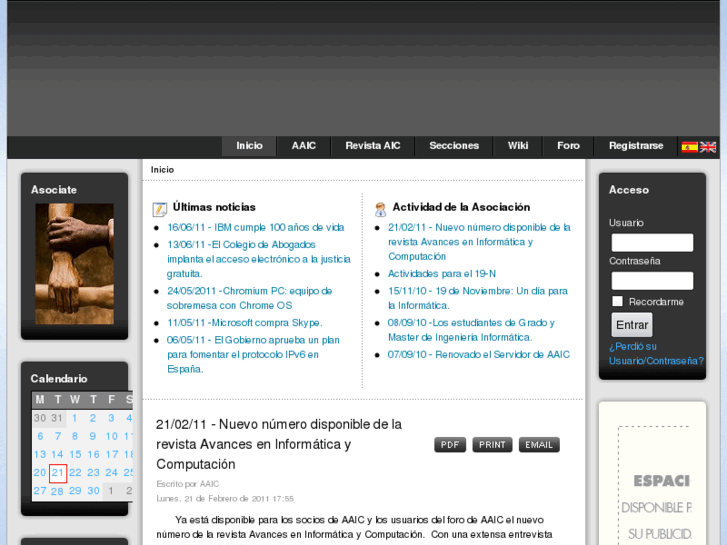Share the article via the EMAIL button
727x545 pixels.
point(539,445)
